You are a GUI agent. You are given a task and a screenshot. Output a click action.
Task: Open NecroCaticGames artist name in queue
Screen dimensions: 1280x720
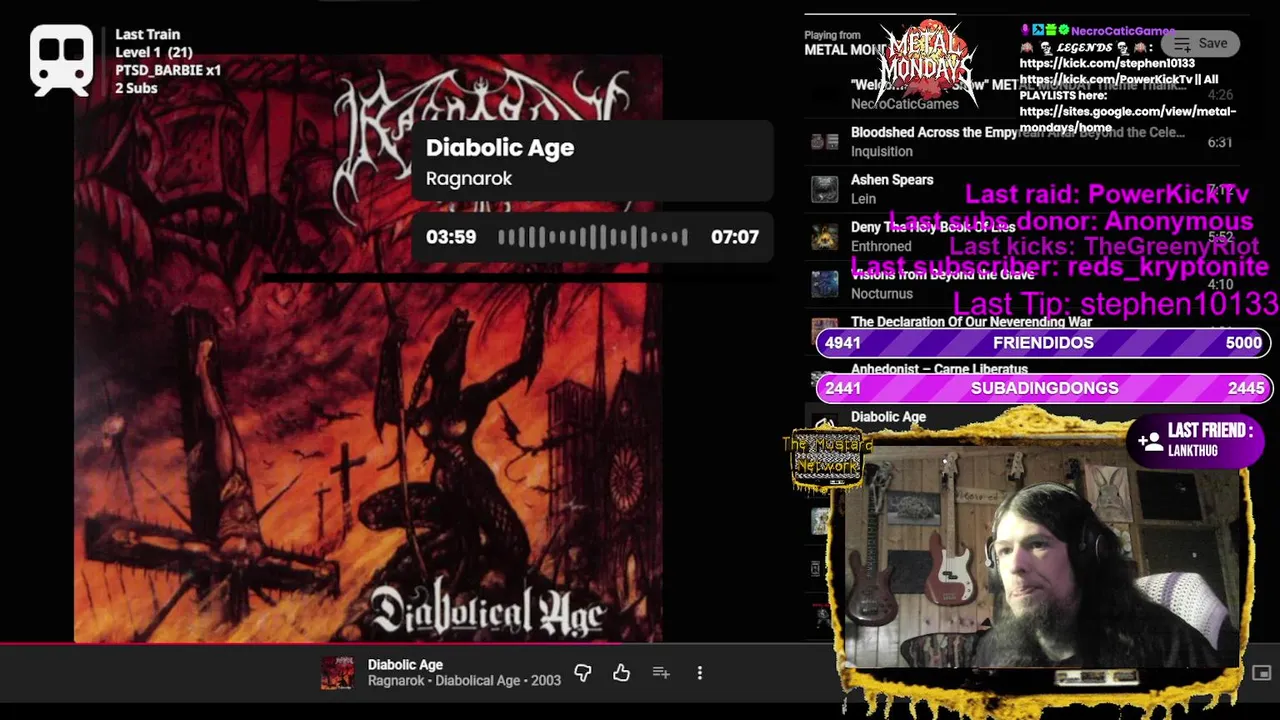(904, 104)
